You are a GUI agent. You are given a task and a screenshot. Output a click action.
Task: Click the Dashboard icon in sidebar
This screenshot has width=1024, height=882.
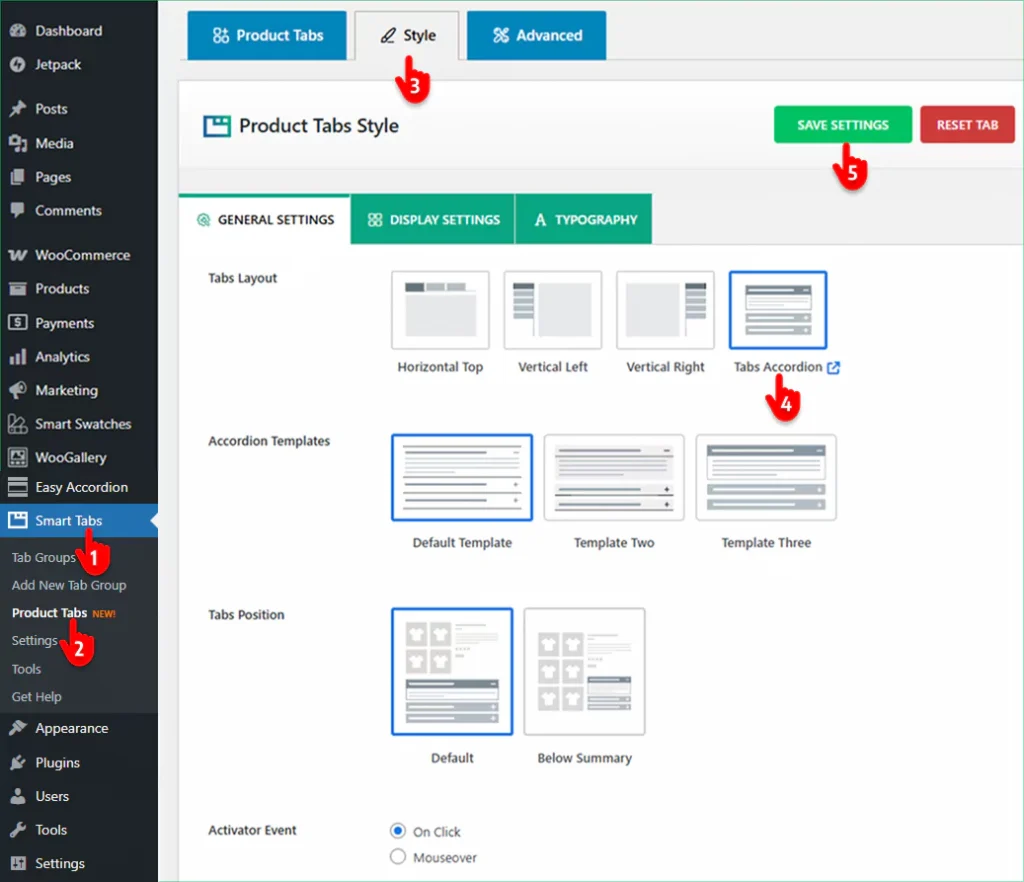[18, 31]
